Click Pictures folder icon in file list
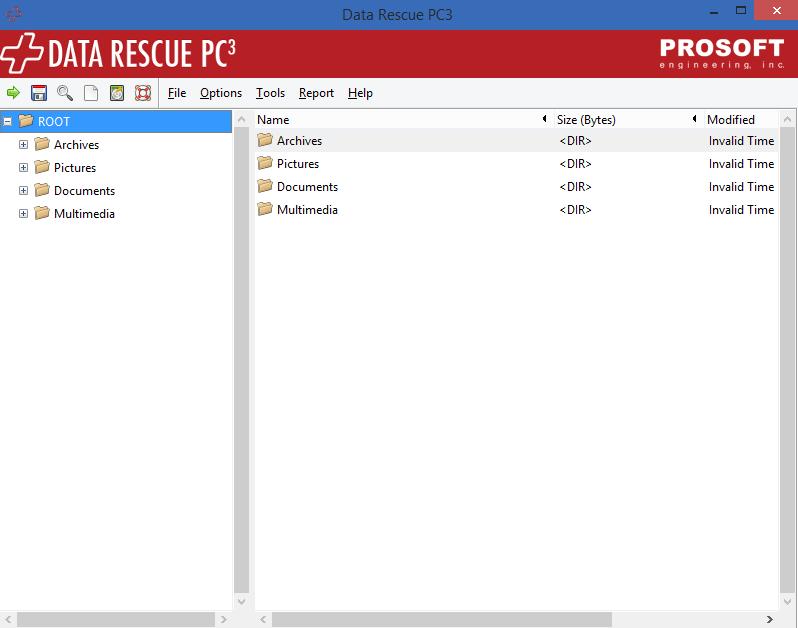 tap(265, 163)
